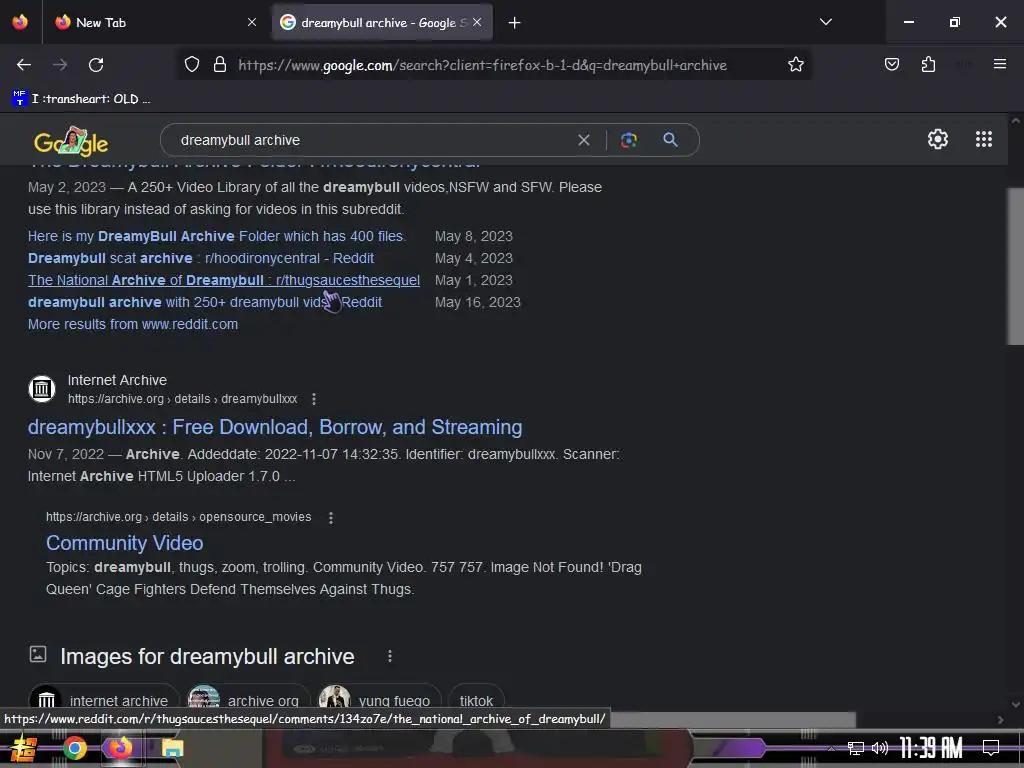Viewport: 1024px width, 768px height.
Task: Open Save to Pocket icon
Action: (891, 65)
